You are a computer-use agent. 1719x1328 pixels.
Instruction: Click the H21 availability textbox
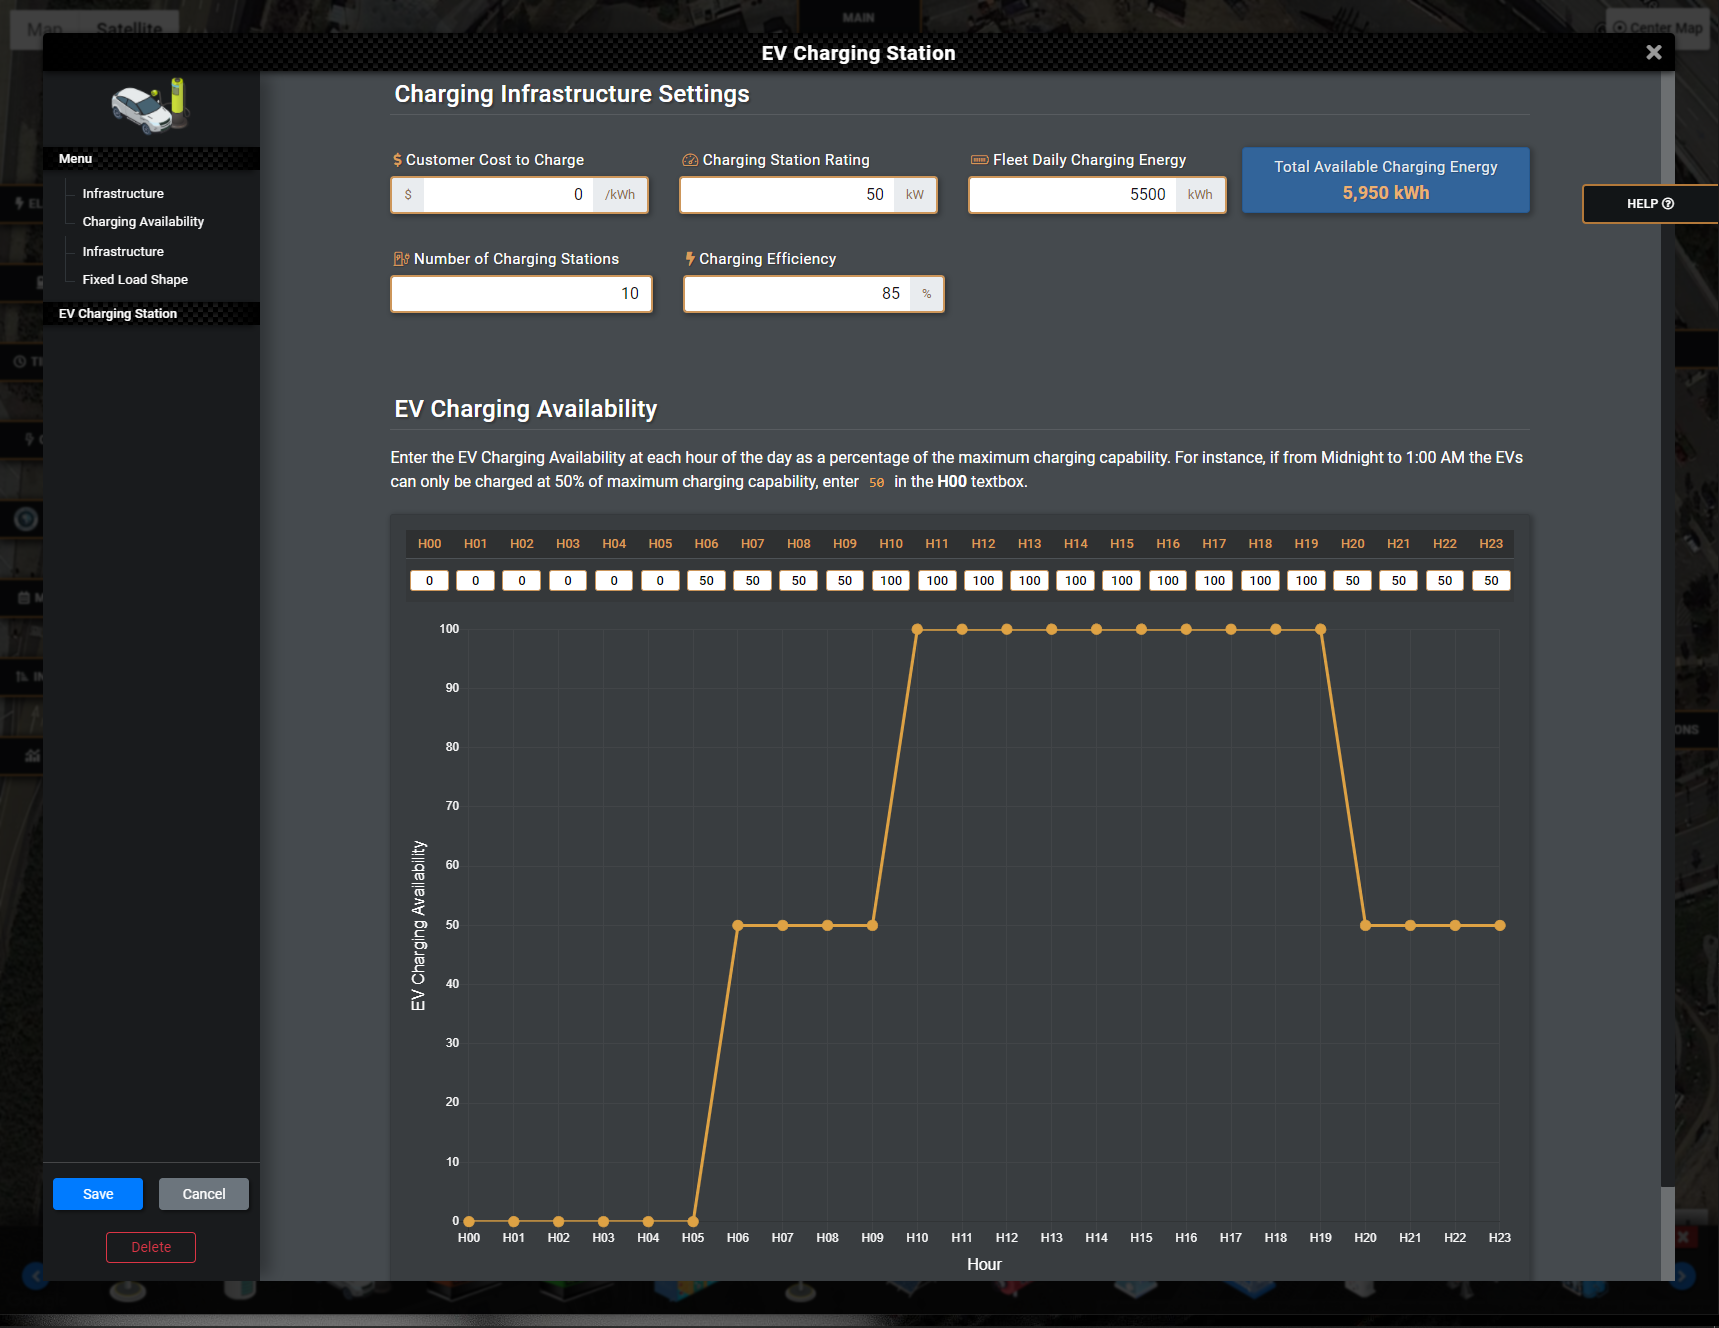pos(1399,581)
